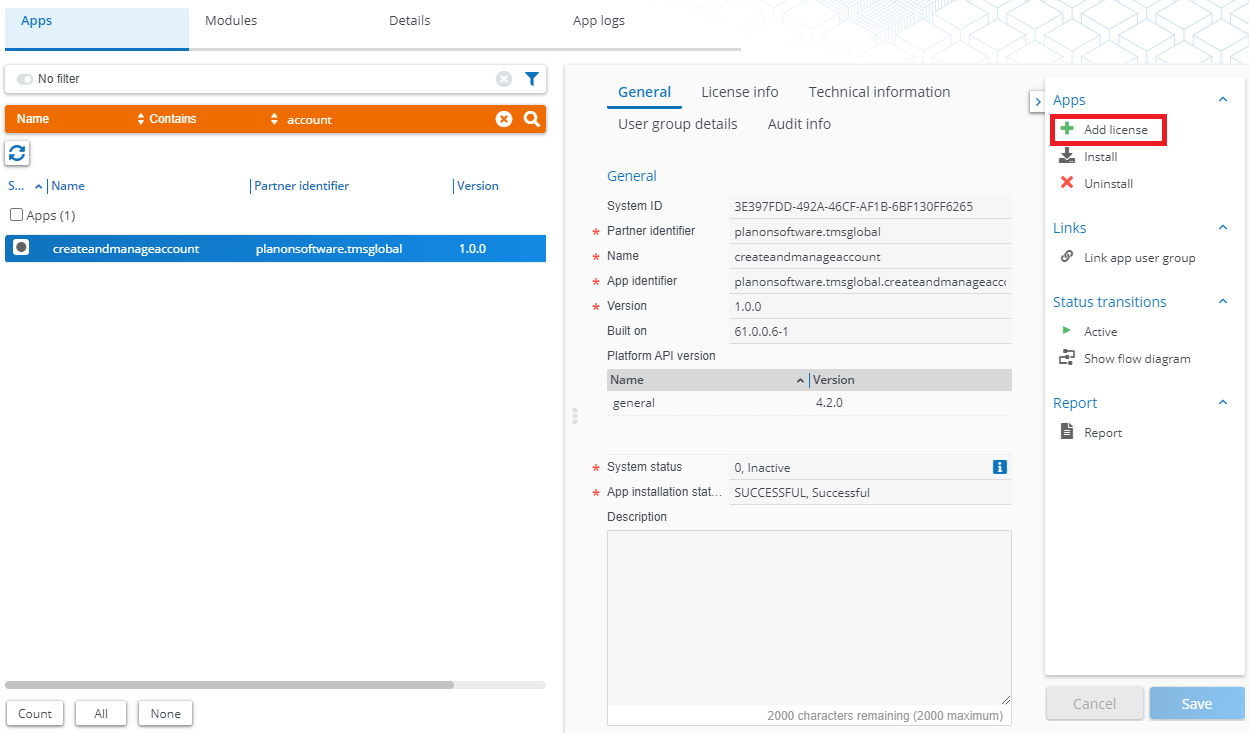Clear the No filter field icon
The height and width of the screenshot is (733, 1249).
[504, 79]
